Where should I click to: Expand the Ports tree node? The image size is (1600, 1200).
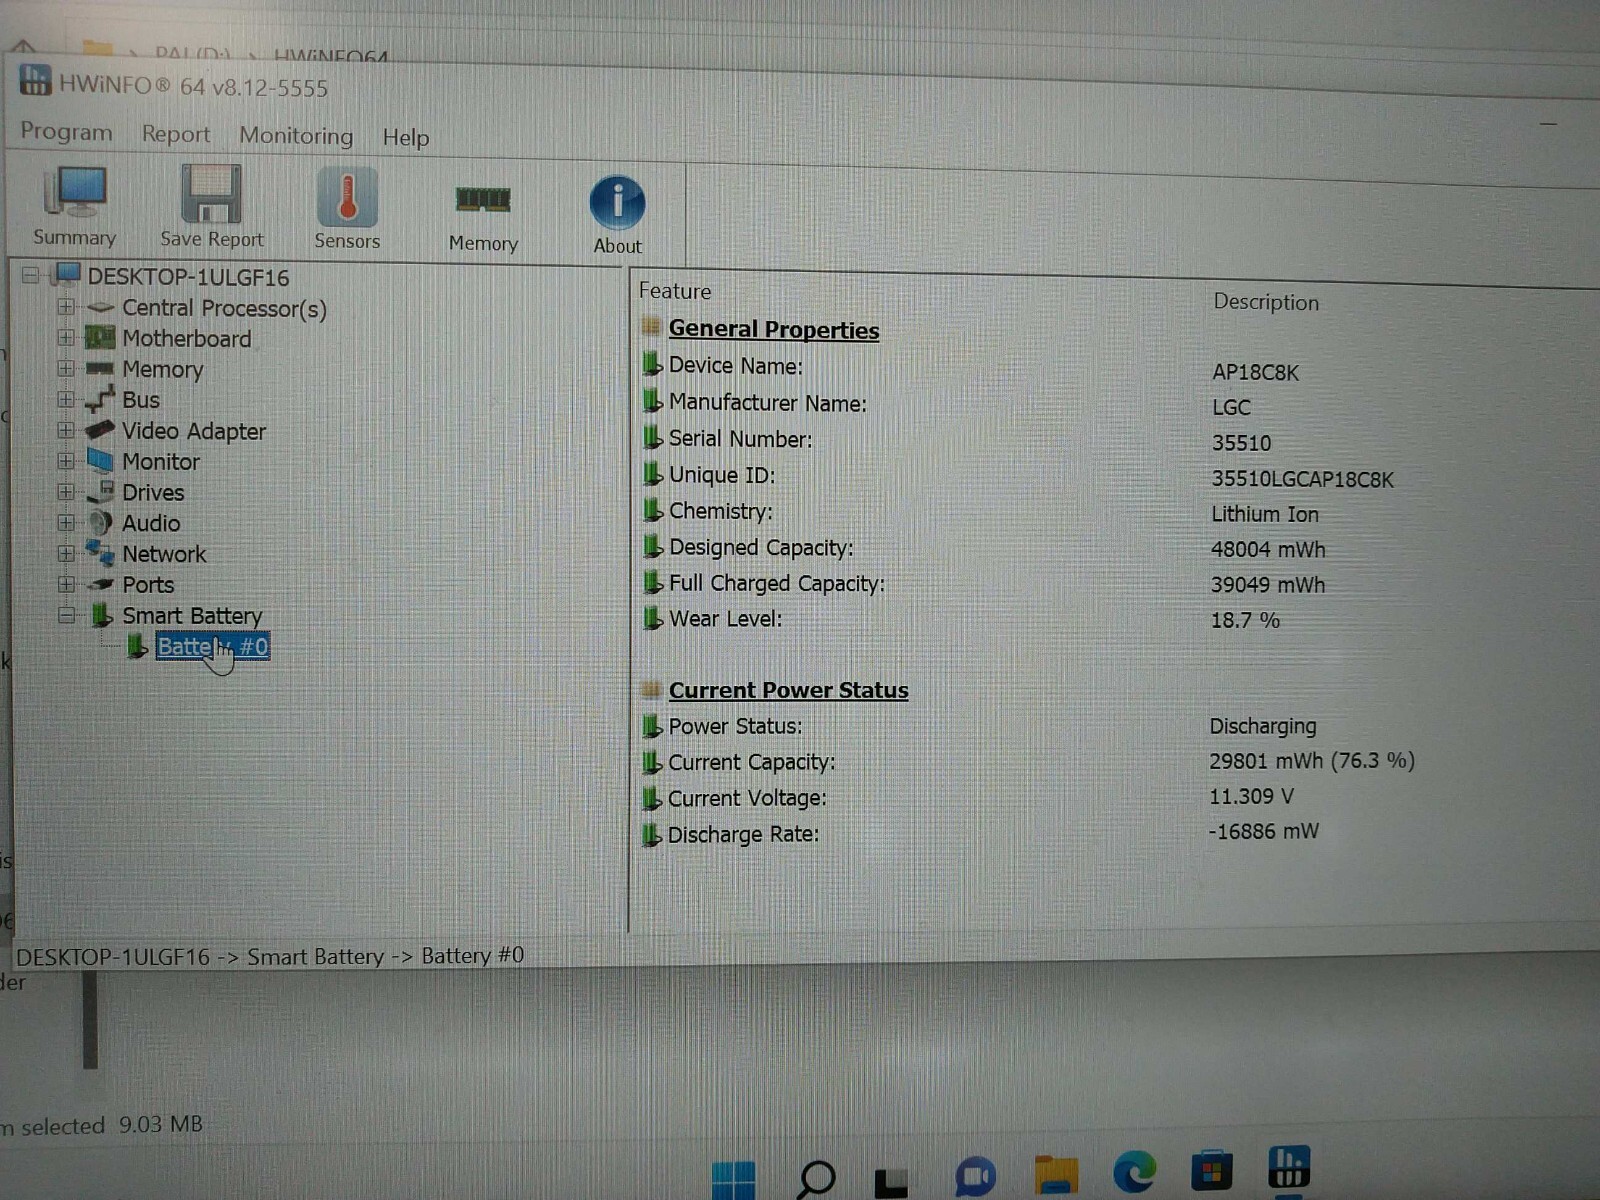66,584
